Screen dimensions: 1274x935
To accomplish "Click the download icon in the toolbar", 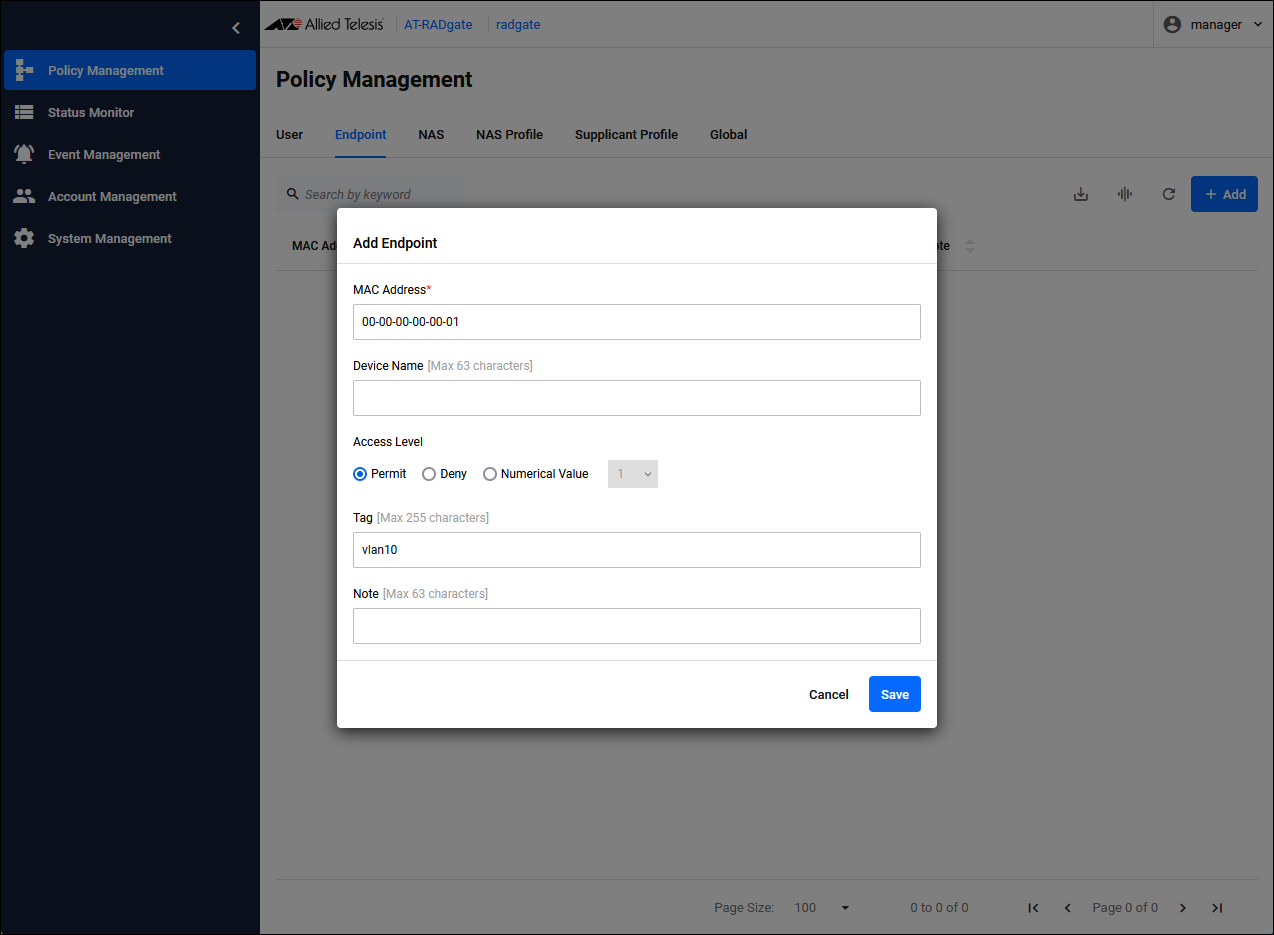I will [1080, 194].
